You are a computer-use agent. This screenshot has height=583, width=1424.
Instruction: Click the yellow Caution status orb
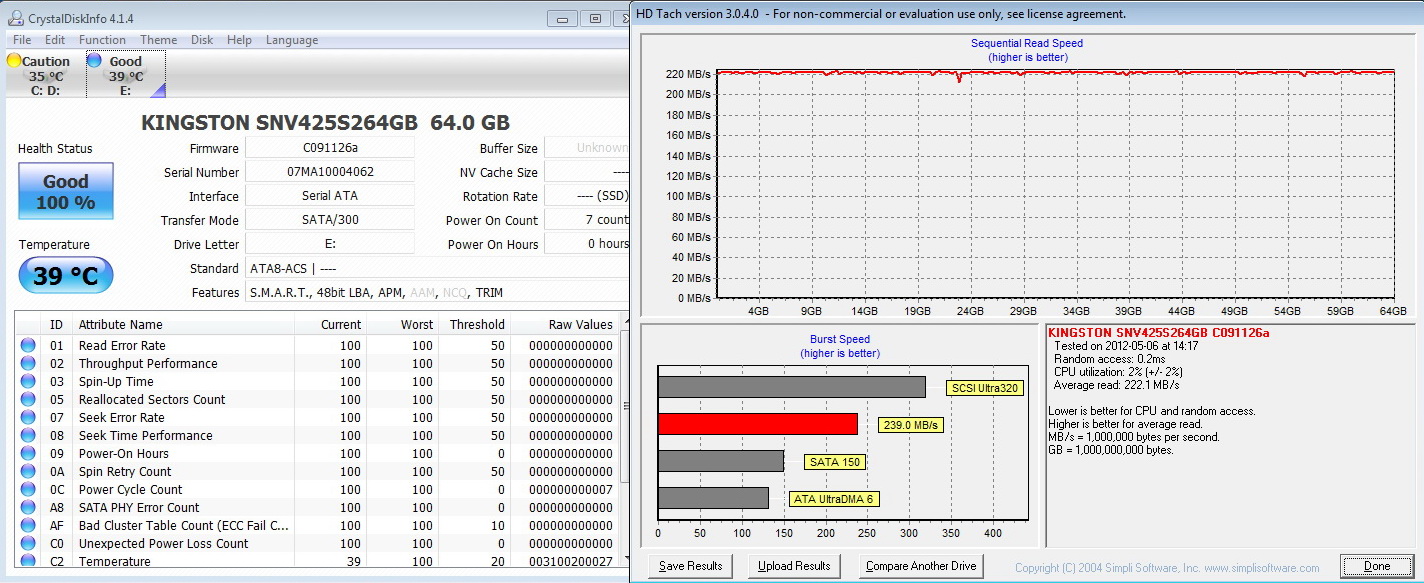coord(14,61)
